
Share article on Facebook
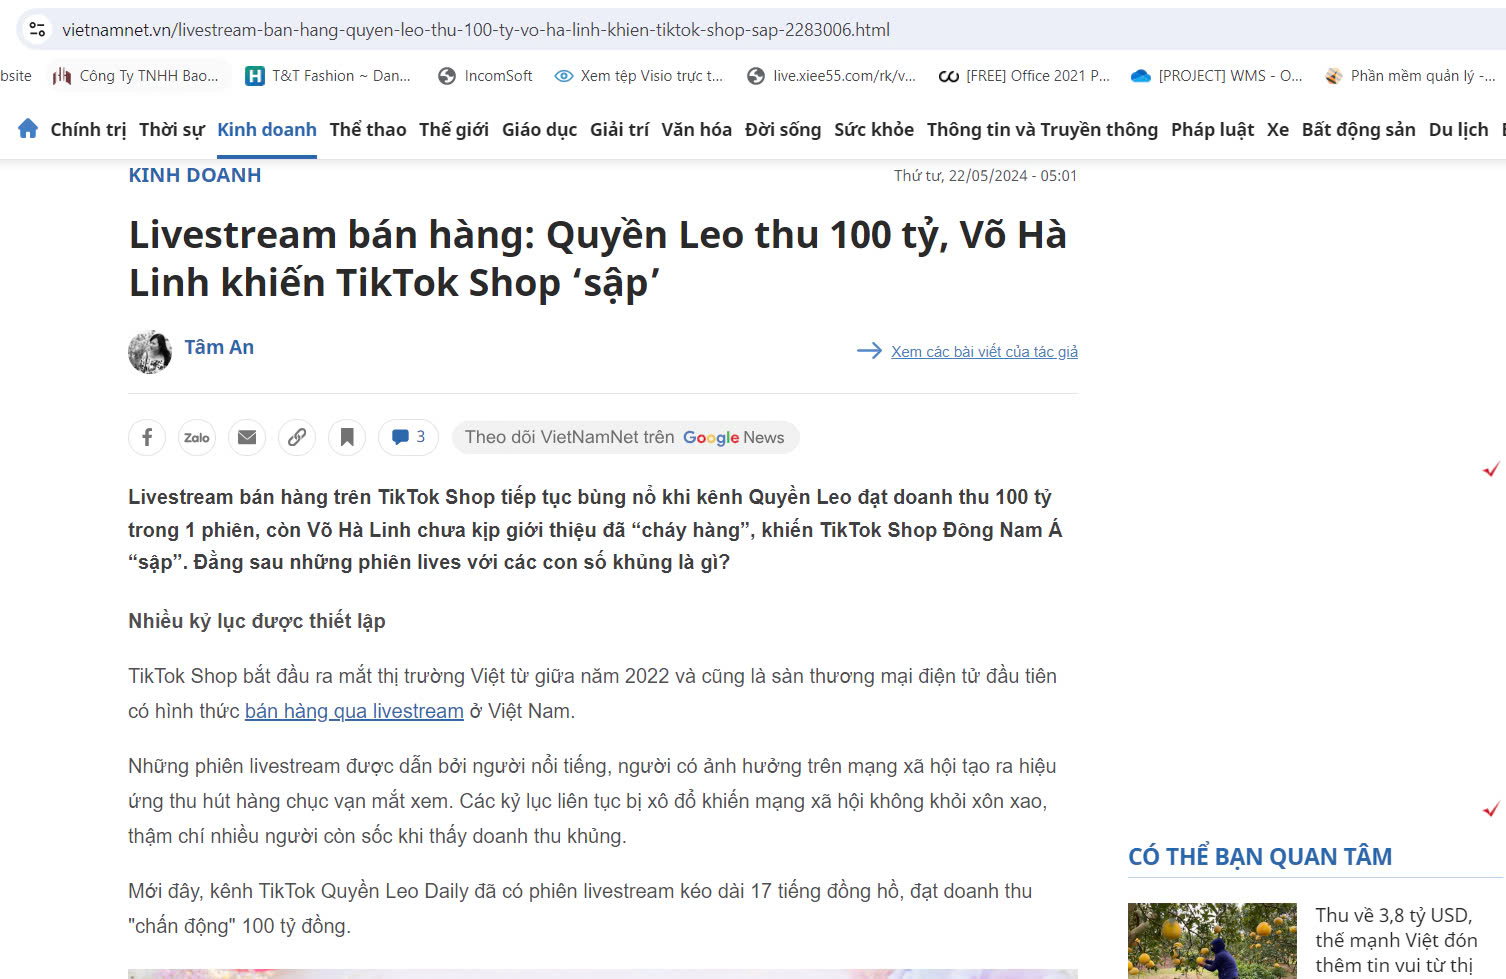[x=147, y=437]
